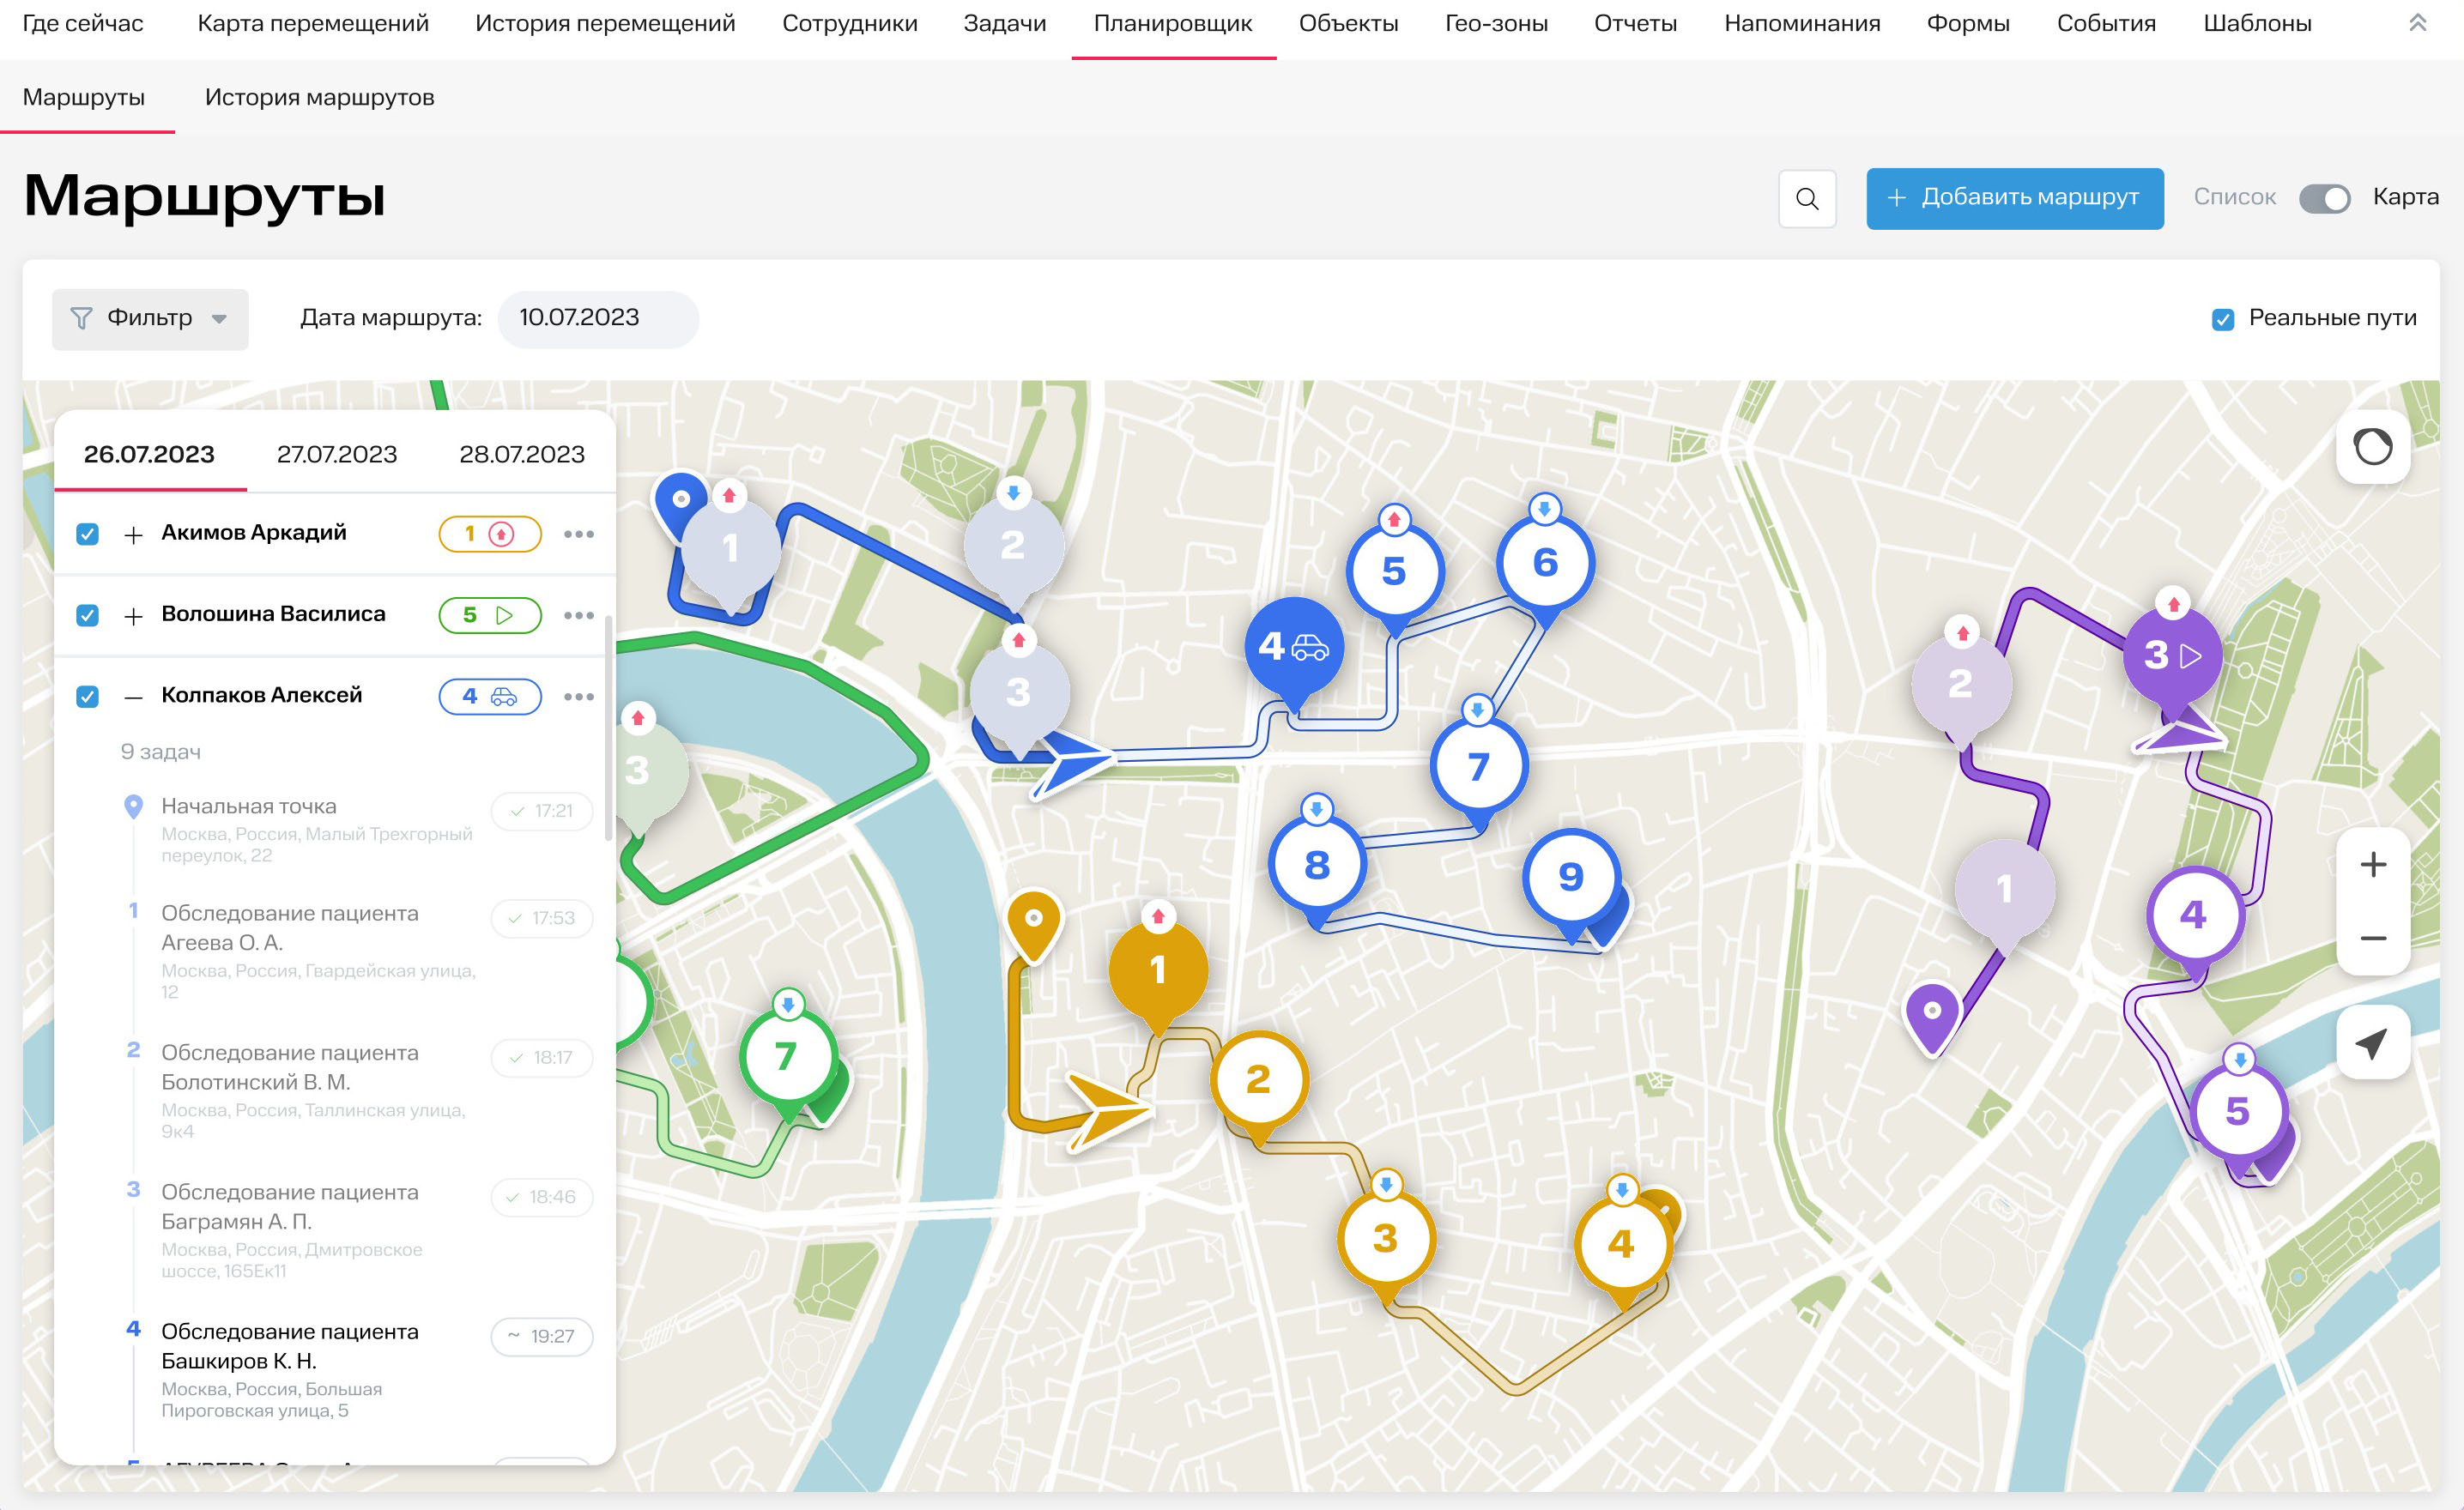Expand Волошина Василиса task list

coord(133,616)
